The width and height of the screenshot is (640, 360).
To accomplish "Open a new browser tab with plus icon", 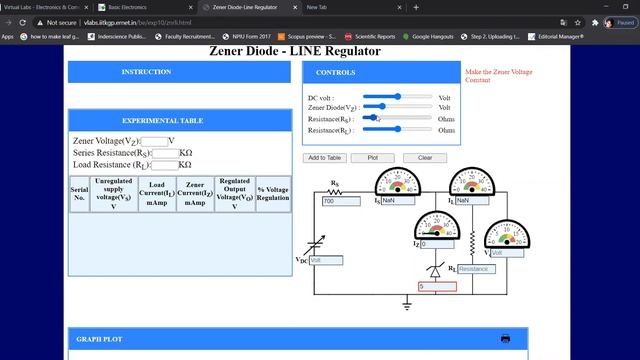I will tap(416, 7).
